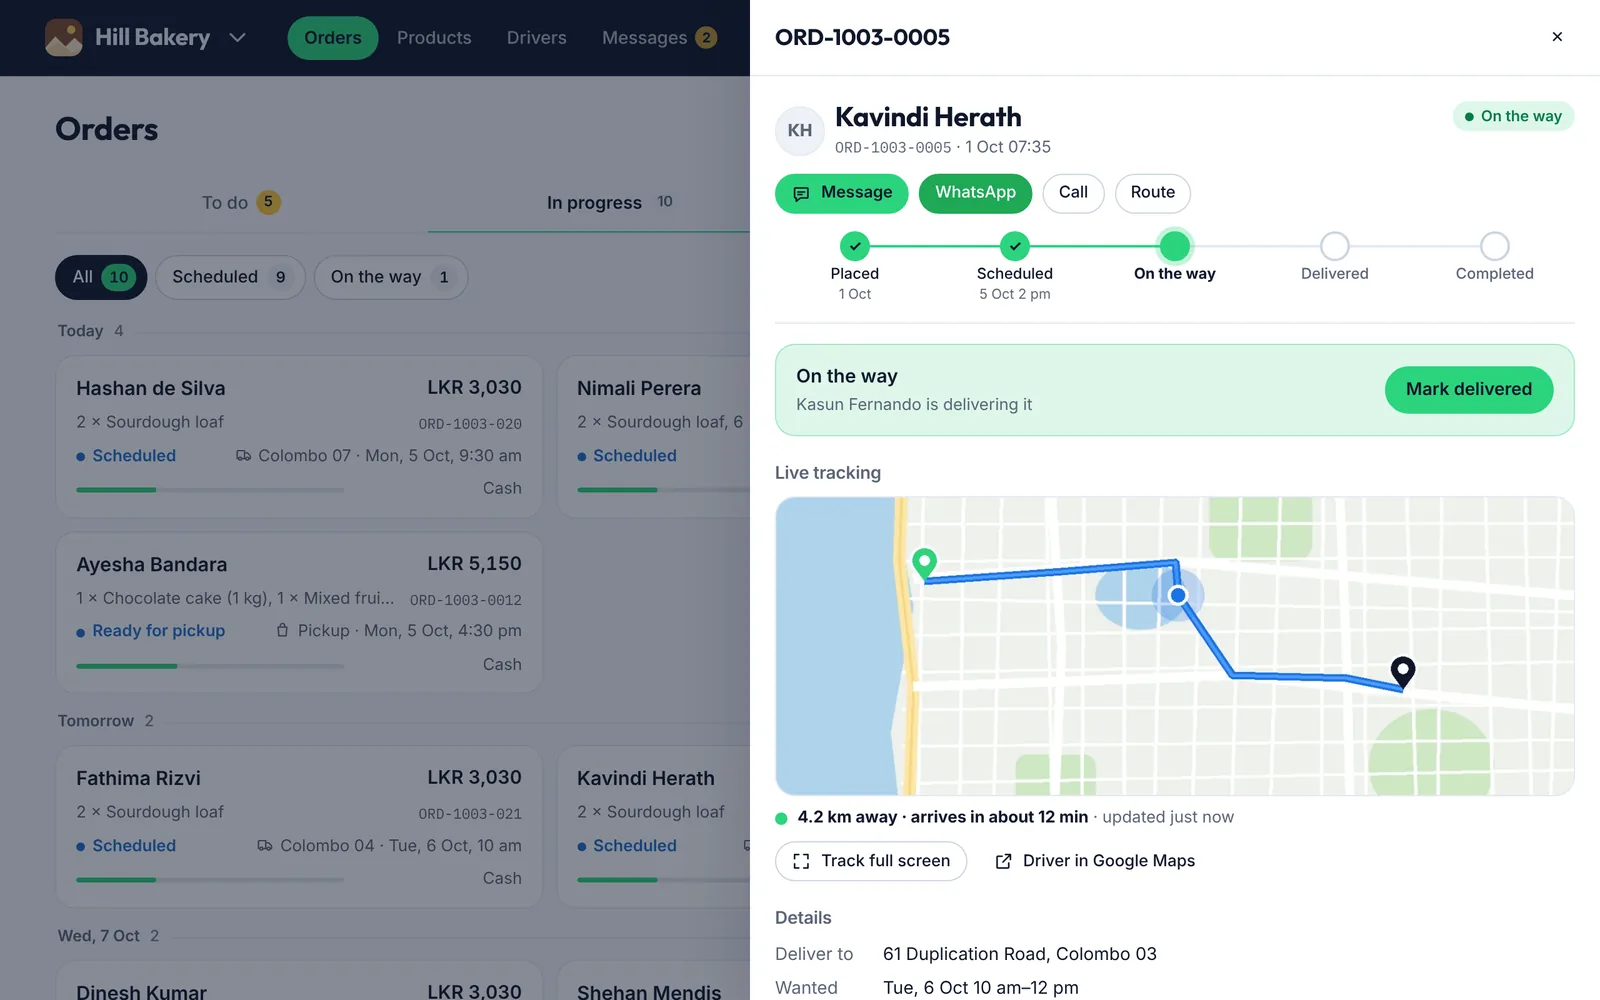Viewport: 1600px width, 1000px height.
Task: Send a Message to Kavindi Herath
Action: pyautogui.click(x=842, y=193)
